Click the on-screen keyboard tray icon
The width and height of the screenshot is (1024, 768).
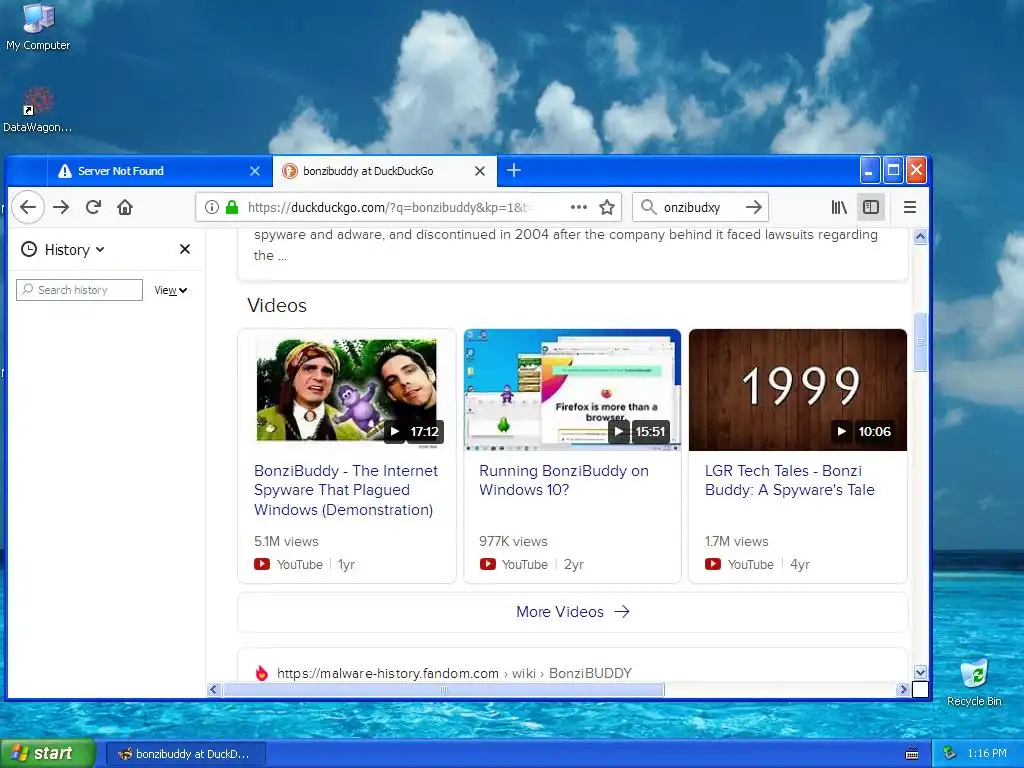[912, 754]
